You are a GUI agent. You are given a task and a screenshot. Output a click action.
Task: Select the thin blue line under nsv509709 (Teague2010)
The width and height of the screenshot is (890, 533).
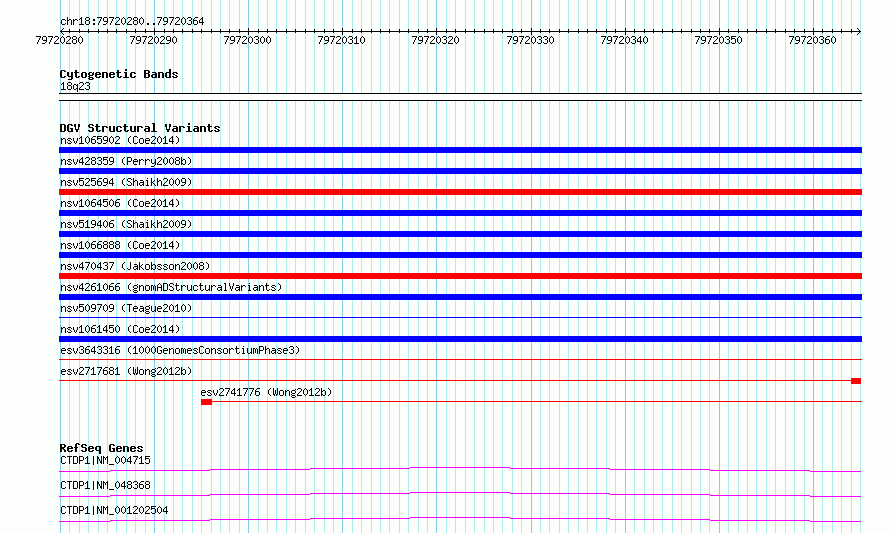460,318
